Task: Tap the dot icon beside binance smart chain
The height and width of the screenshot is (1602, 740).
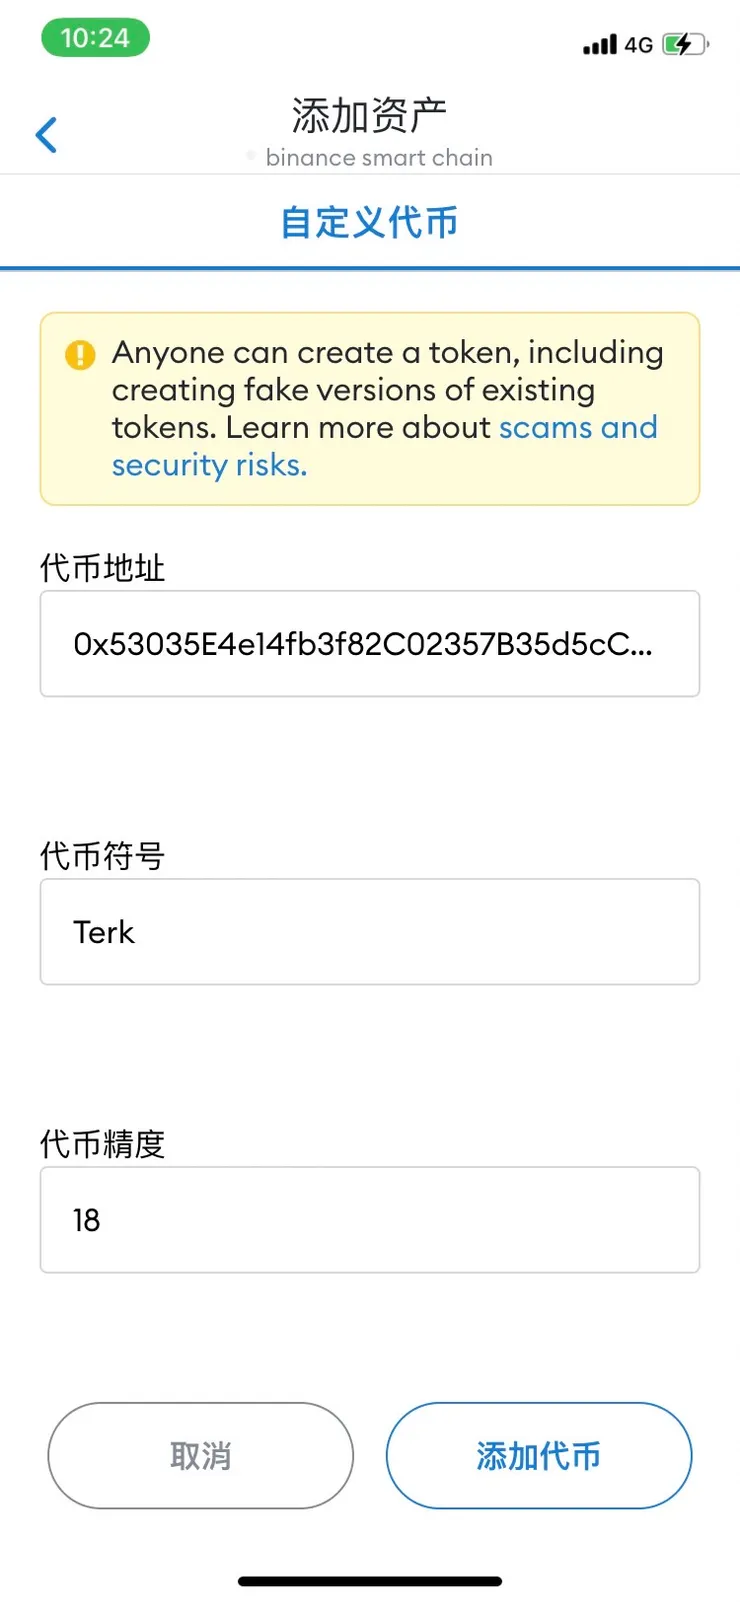Action: [250, 156]
